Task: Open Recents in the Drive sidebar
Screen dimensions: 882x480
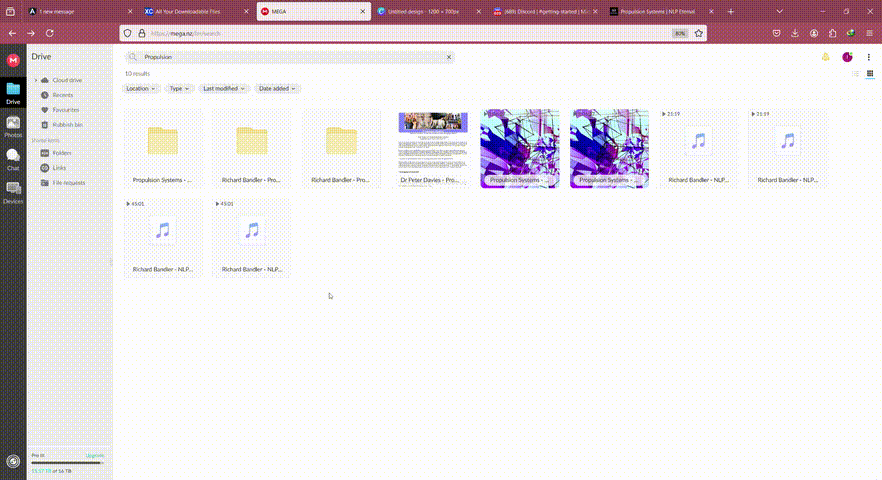Action: click(62, 95)
